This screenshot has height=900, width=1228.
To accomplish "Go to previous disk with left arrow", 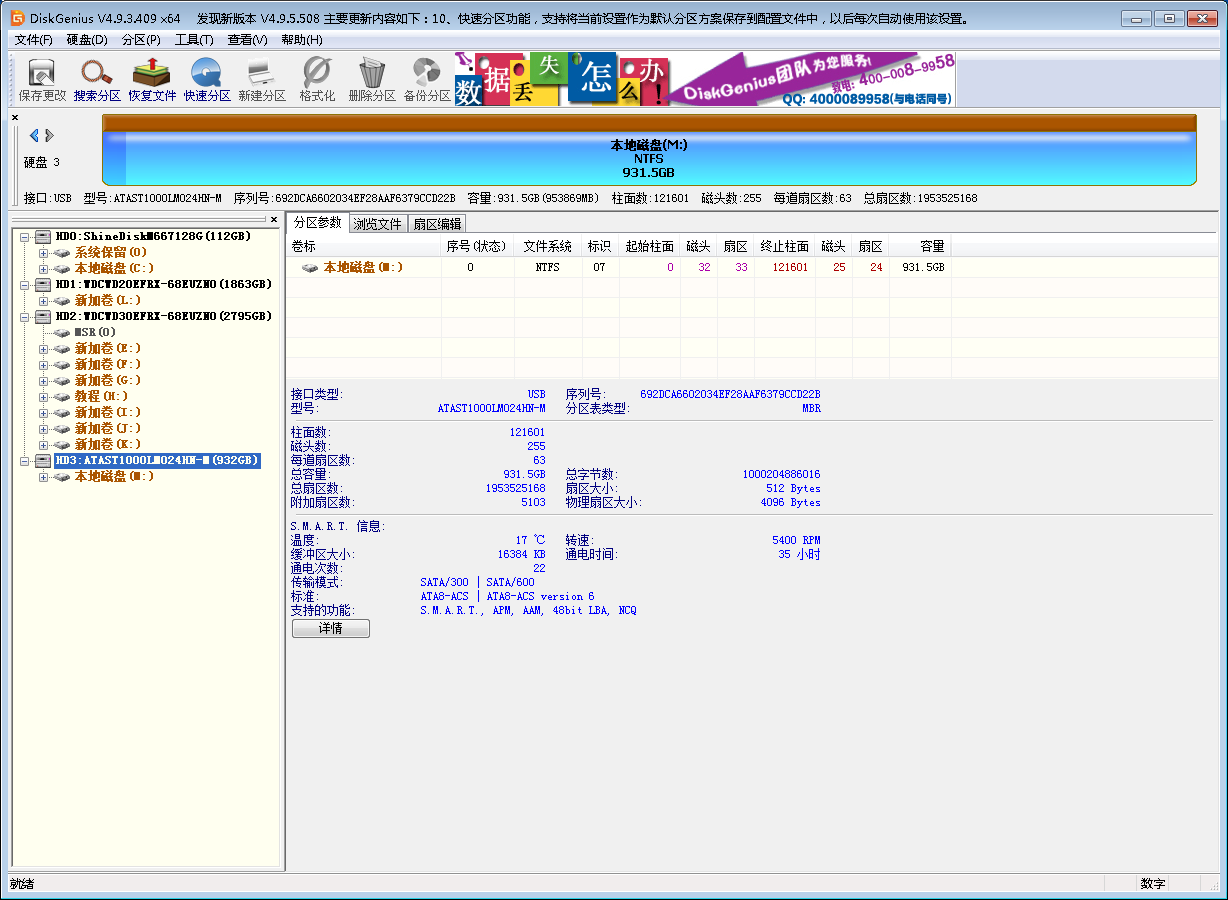I will [34, 136].
